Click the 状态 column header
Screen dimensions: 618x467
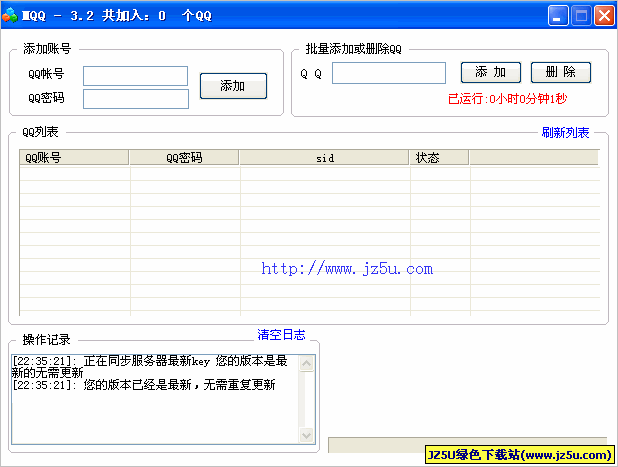[439, 158]
